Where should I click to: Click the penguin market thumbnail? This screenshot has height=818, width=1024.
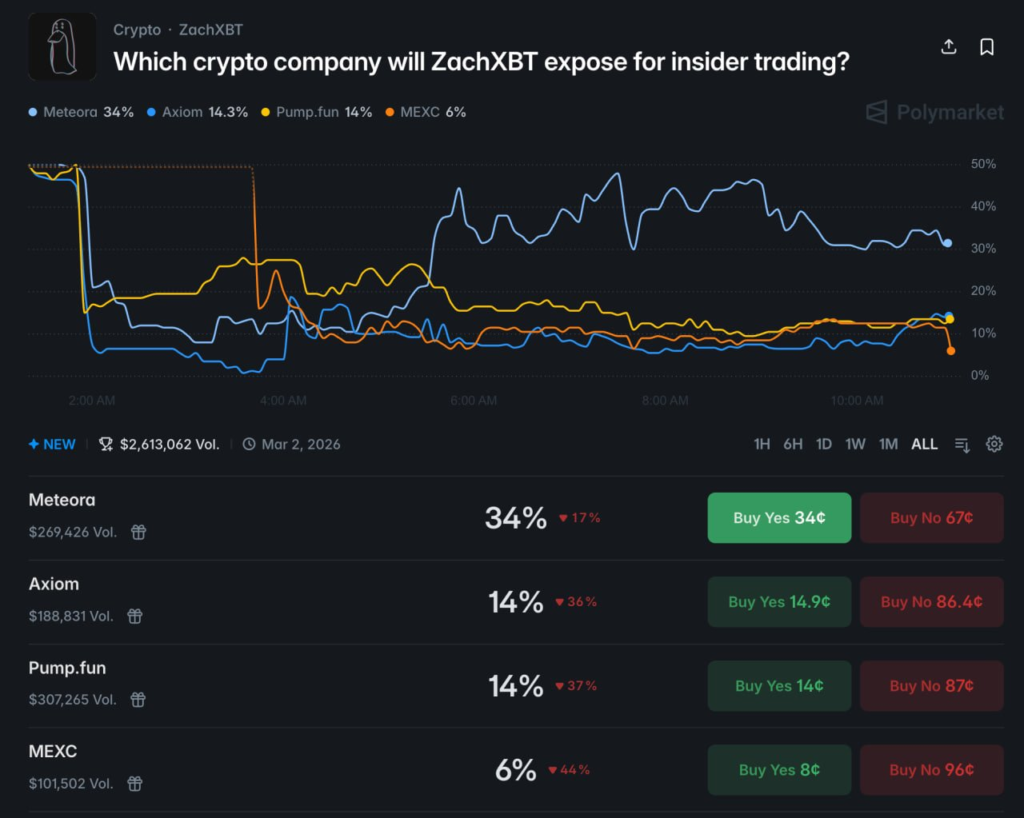[x=62, y=46]
